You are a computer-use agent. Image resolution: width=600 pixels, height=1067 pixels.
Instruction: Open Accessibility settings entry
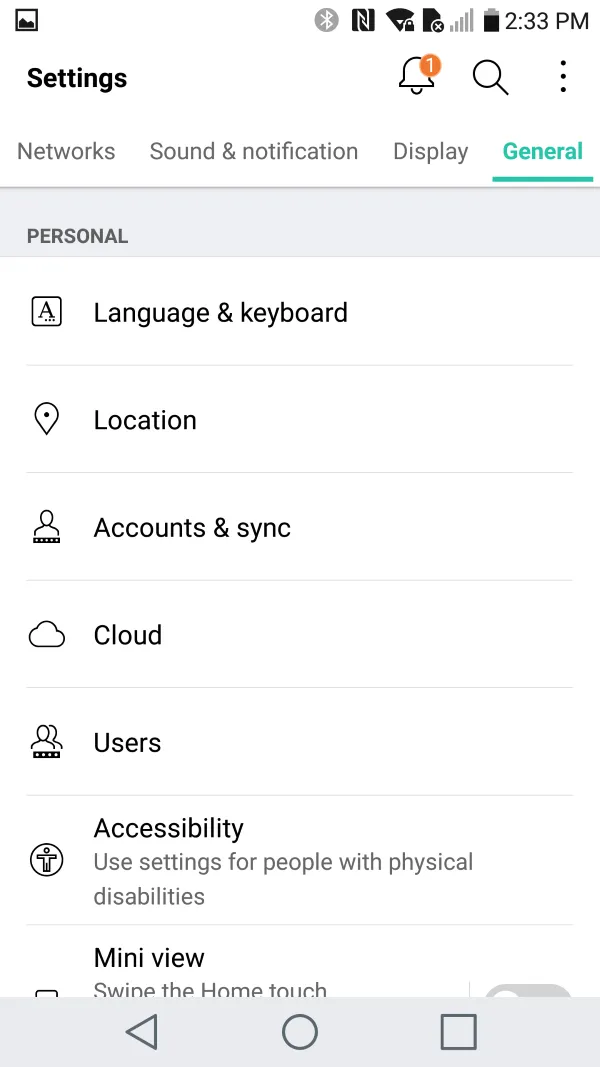[x=283, y=860]
